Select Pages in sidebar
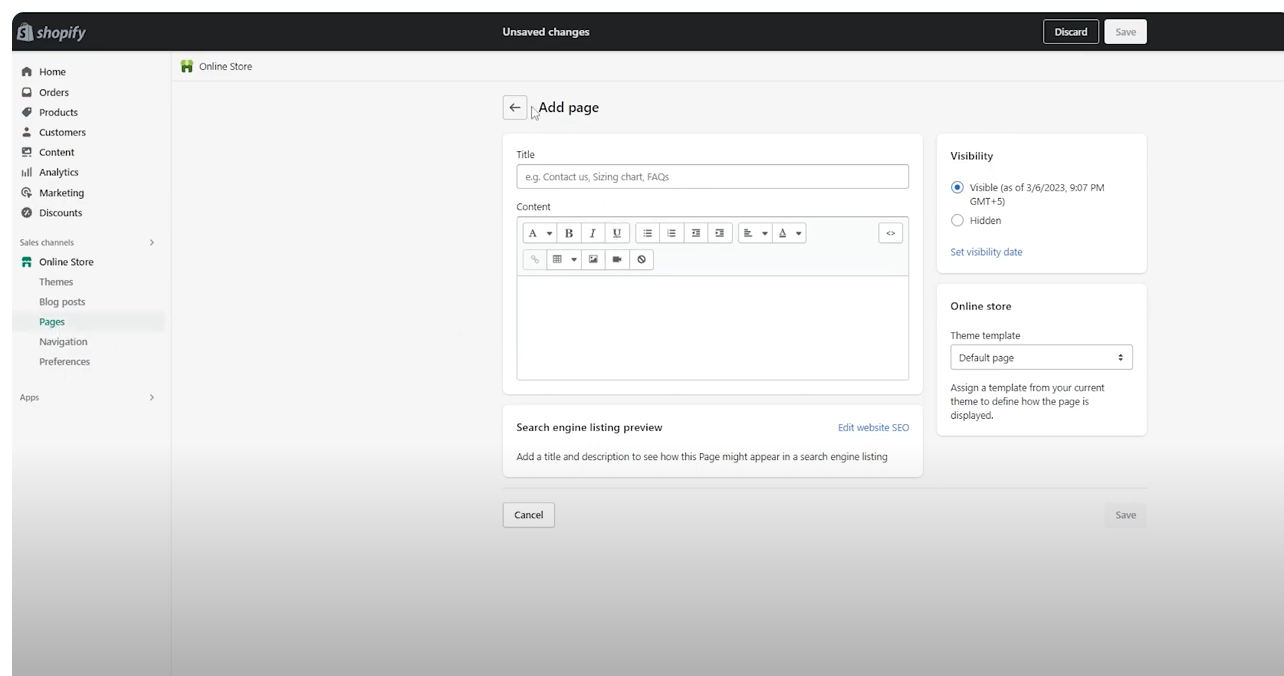Screen dimensions: 1284x676 tap(52, 322)
